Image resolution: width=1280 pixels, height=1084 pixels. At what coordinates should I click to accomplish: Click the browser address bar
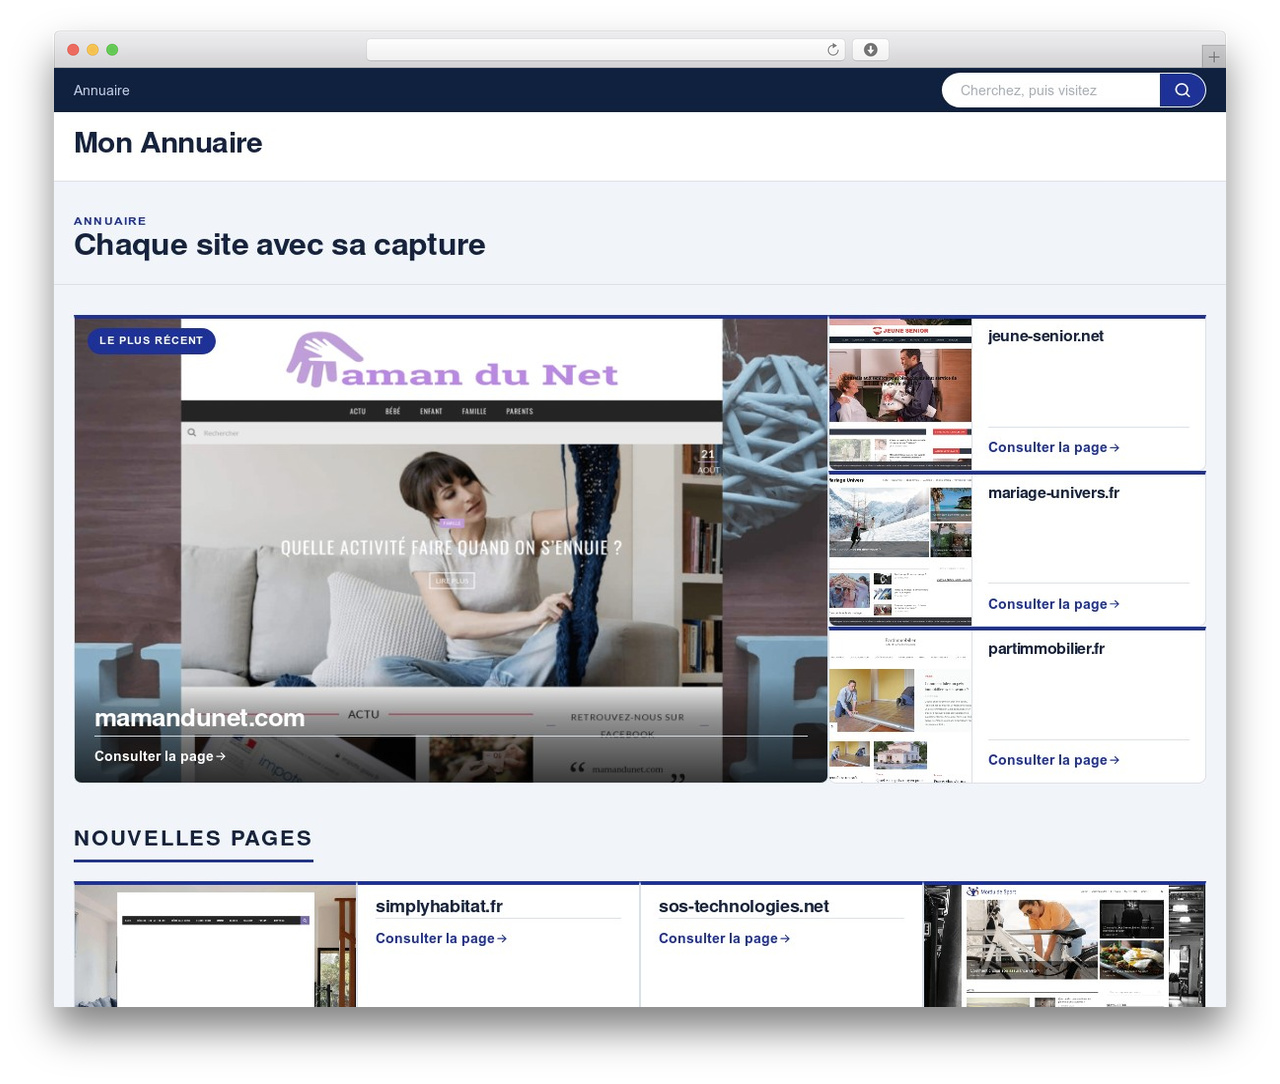pyautogui.click(x=606, y=50)
